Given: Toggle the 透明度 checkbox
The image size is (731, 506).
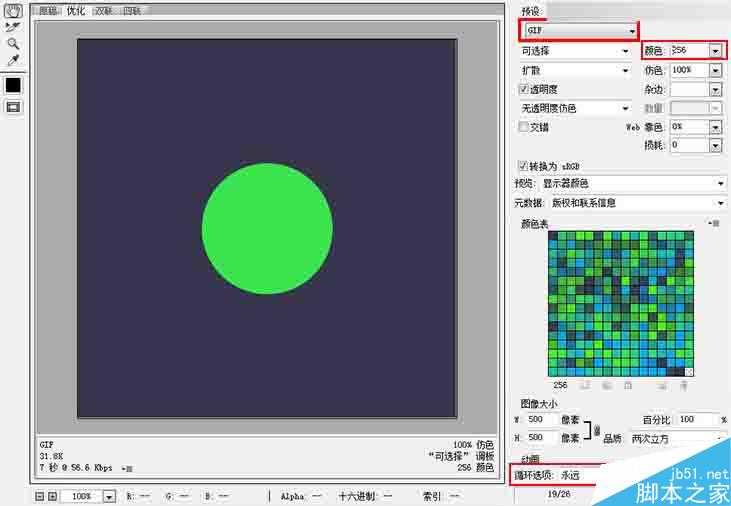Looking at the screenshot, I should 524,89.
